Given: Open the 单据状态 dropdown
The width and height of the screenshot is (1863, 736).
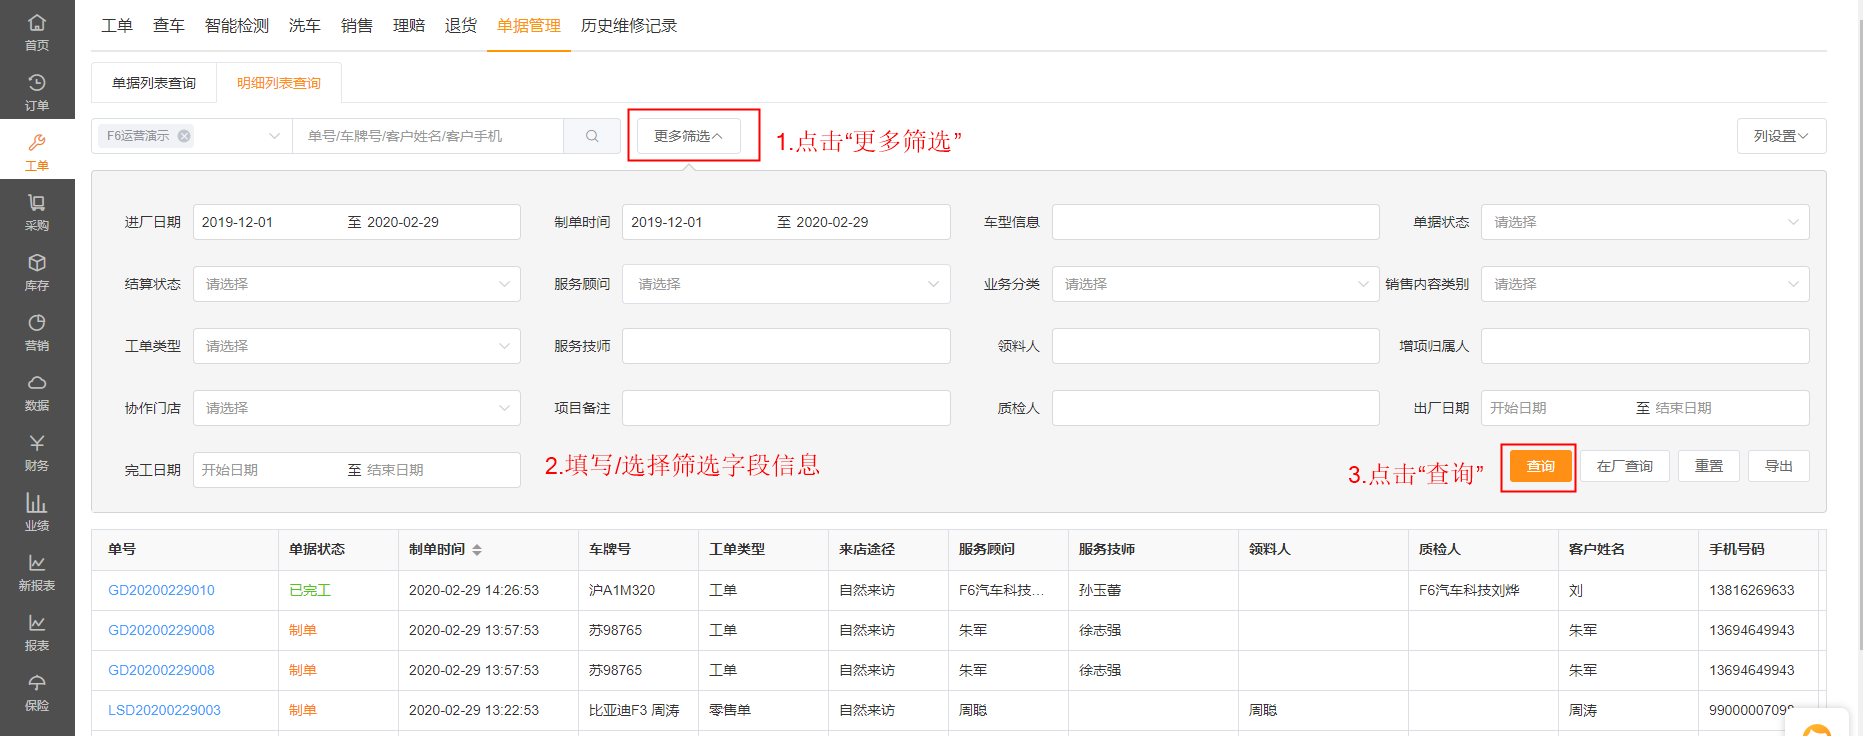Looking at the screenshot, I should click(x=1645, y=222).
